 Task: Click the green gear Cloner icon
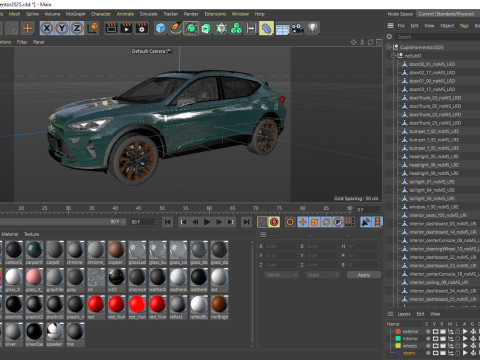[x=221, y=28]
